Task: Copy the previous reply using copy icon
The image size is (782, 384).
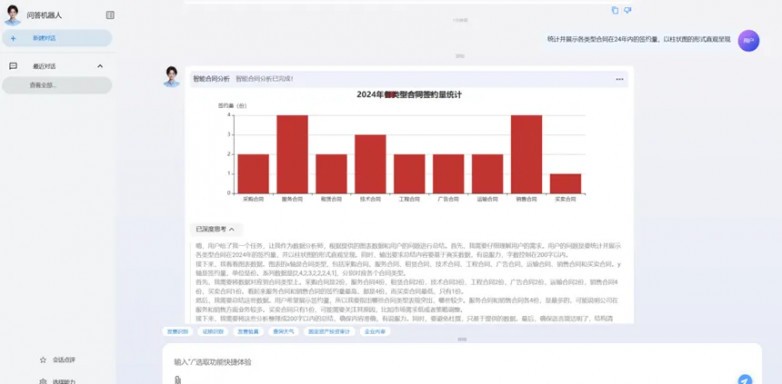Action: coord(615,10)
